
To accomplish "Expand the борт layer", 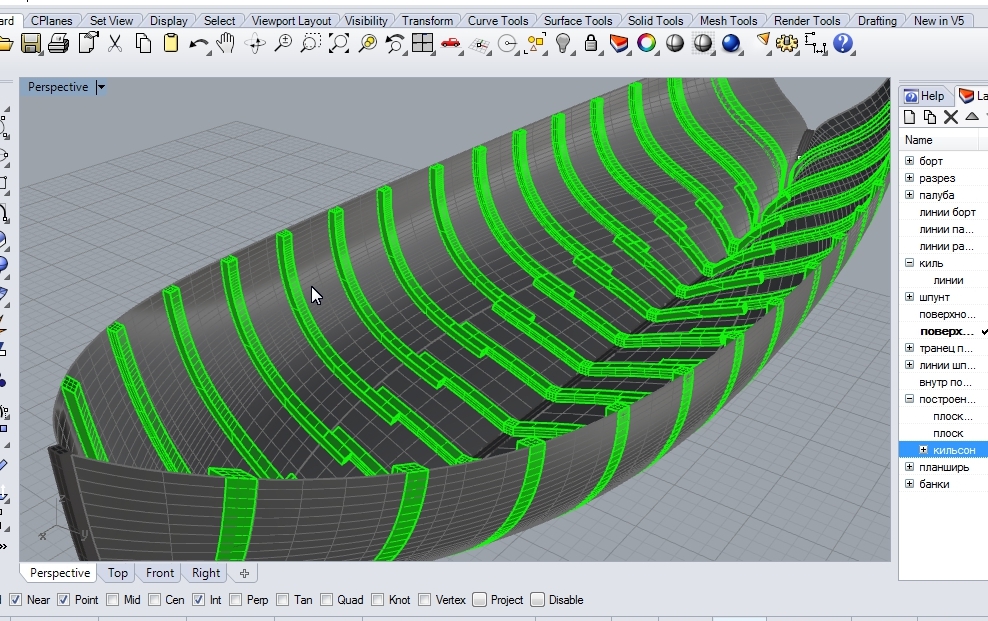I will [x=909, y=161].
